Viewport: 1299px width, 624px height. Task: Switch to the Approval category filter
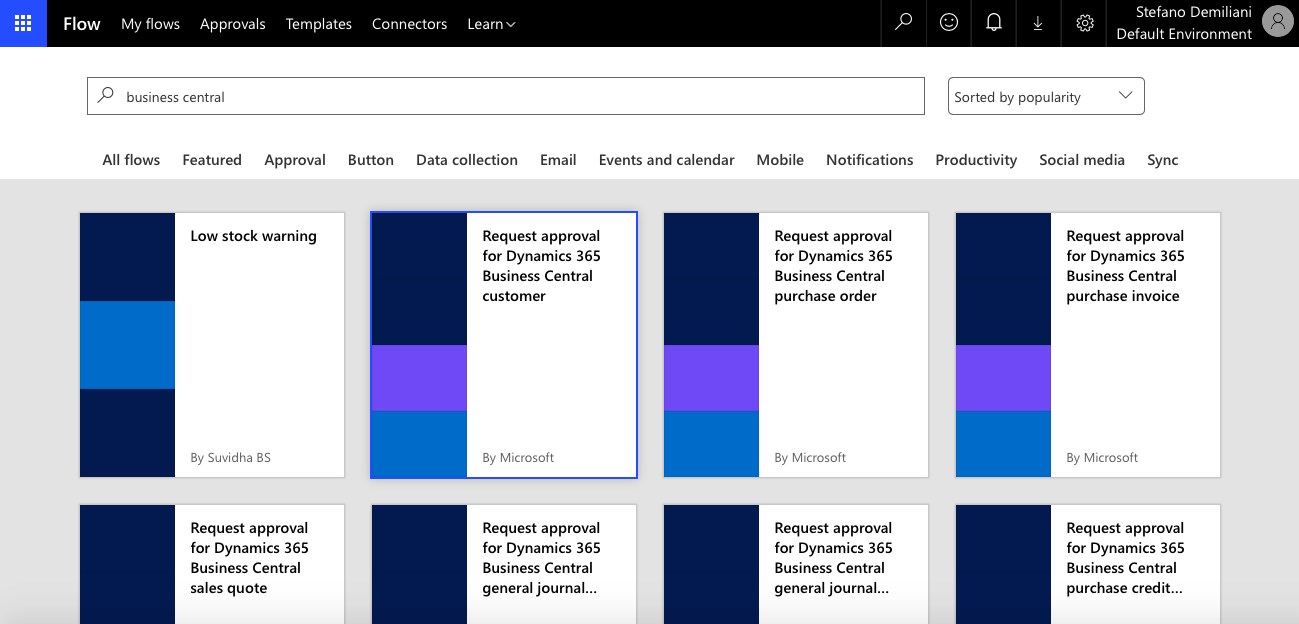[294, 159]
